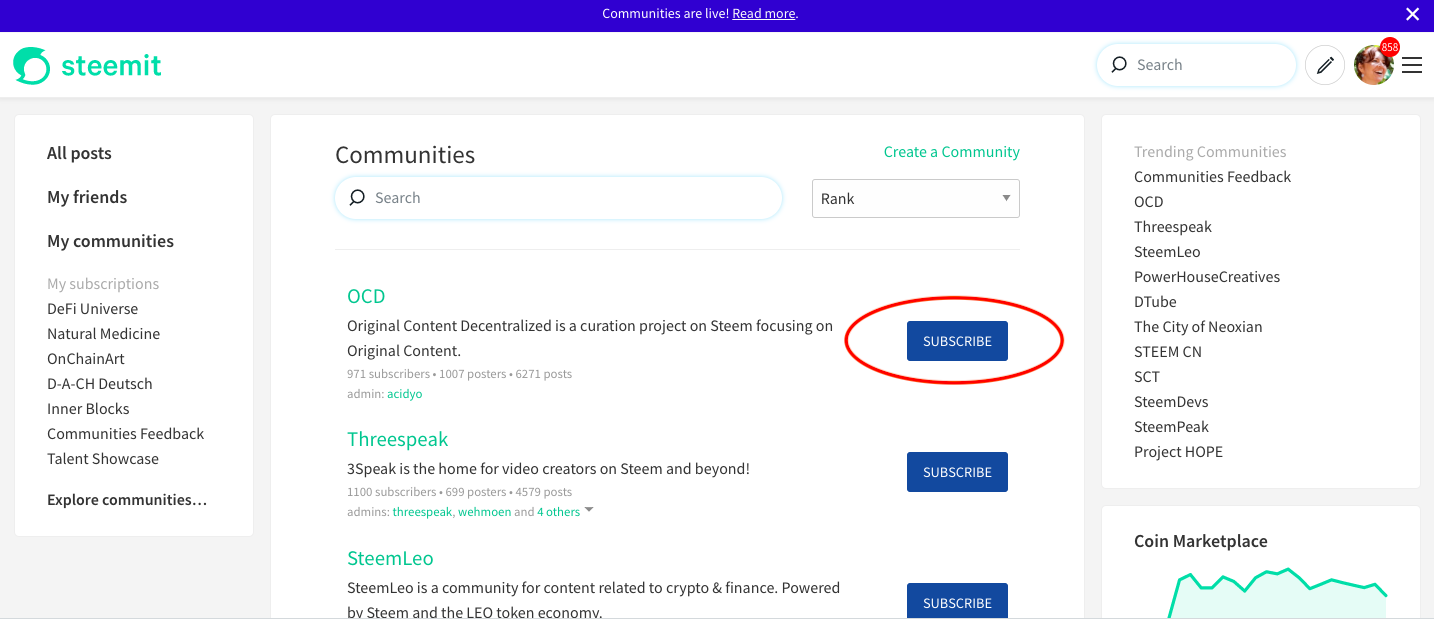Open the OCD community title
The image size is (1434, 621).
pos(366,296)
